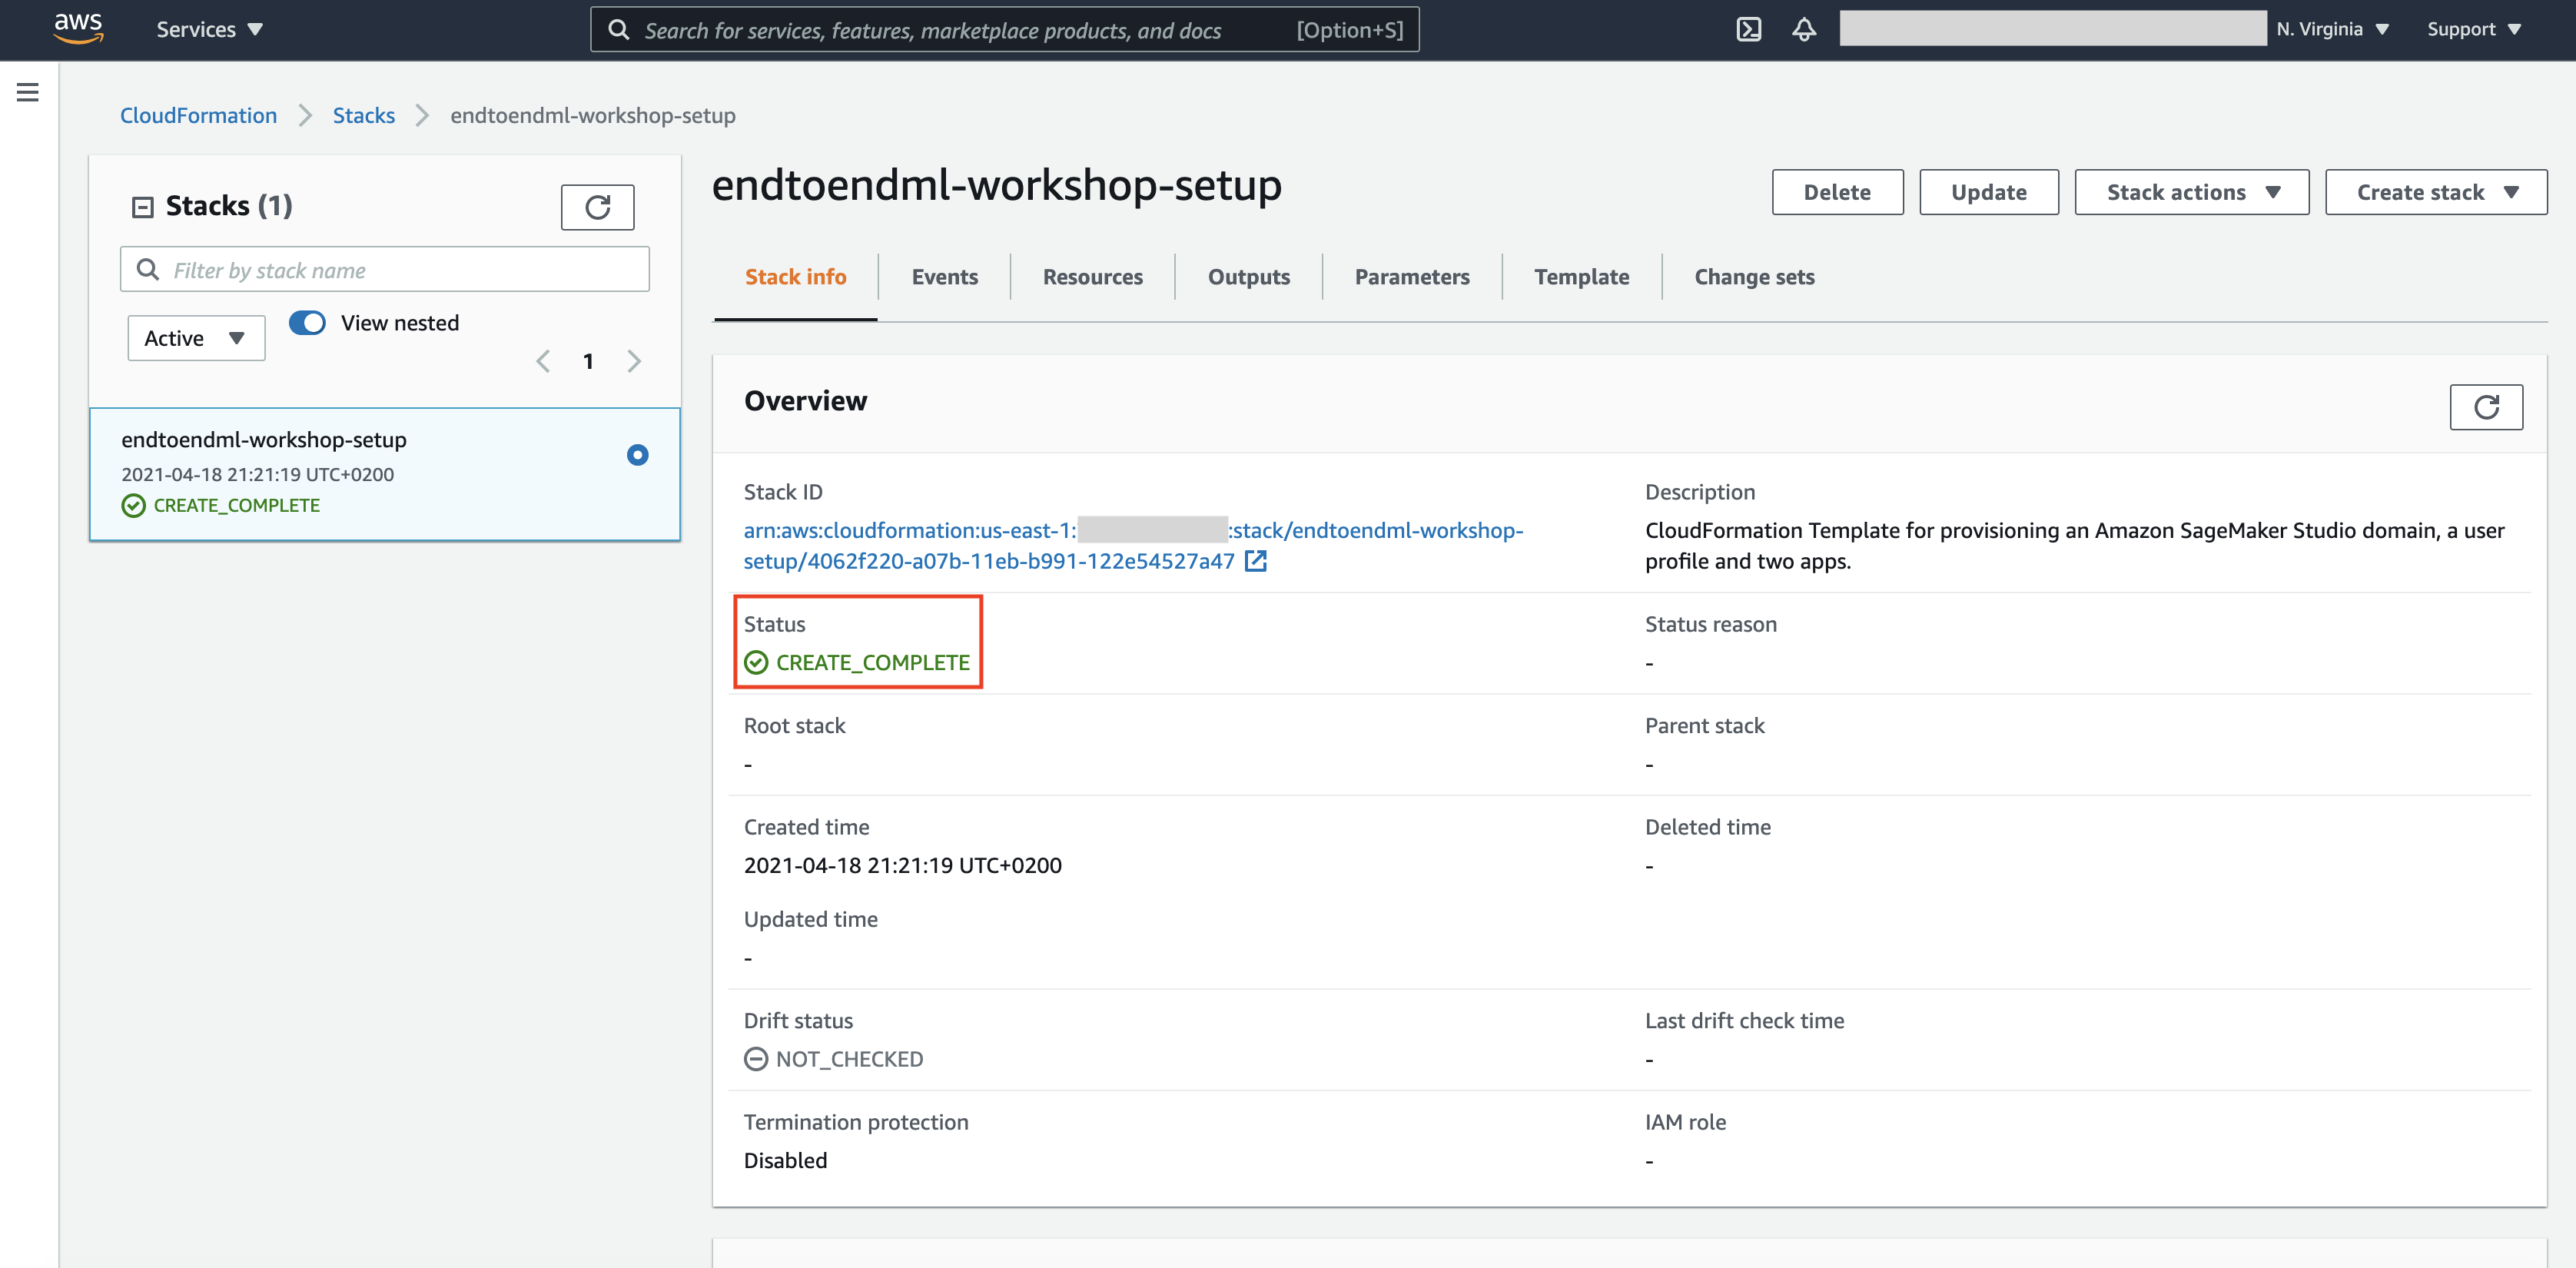Open the hamburger navigation menu
2576x1268 pixels.
point(28,93)
